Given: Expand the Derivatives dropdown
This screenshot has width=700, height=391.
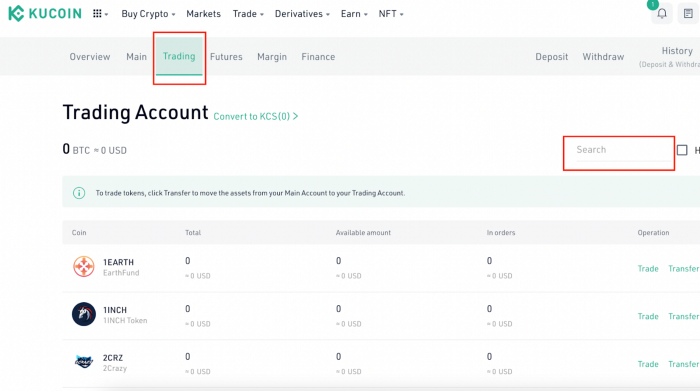Looking at the screenshot, I should tap(302, 14).
